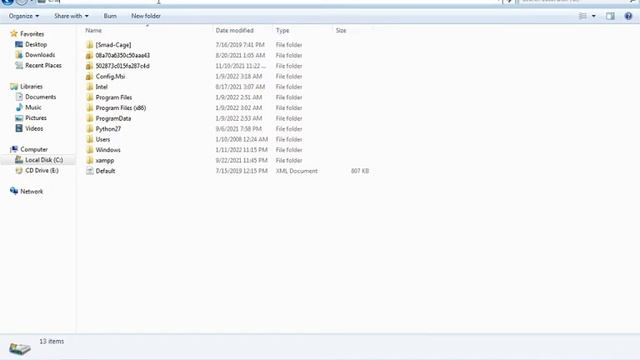
Task: Toggle the preview pane icon
Action: tap(610, 16)
